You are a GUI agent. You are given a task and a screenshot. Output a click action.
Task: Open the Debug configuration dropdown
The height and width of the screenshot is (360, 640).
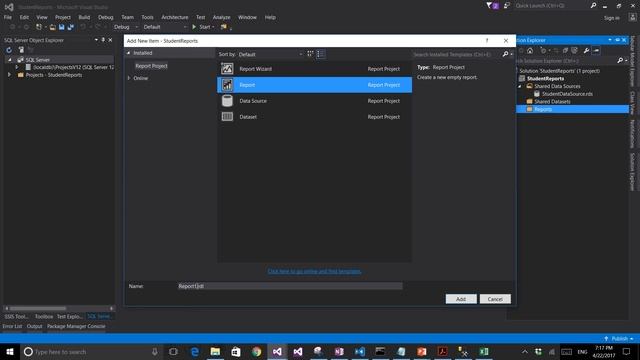tap(125, 27)
